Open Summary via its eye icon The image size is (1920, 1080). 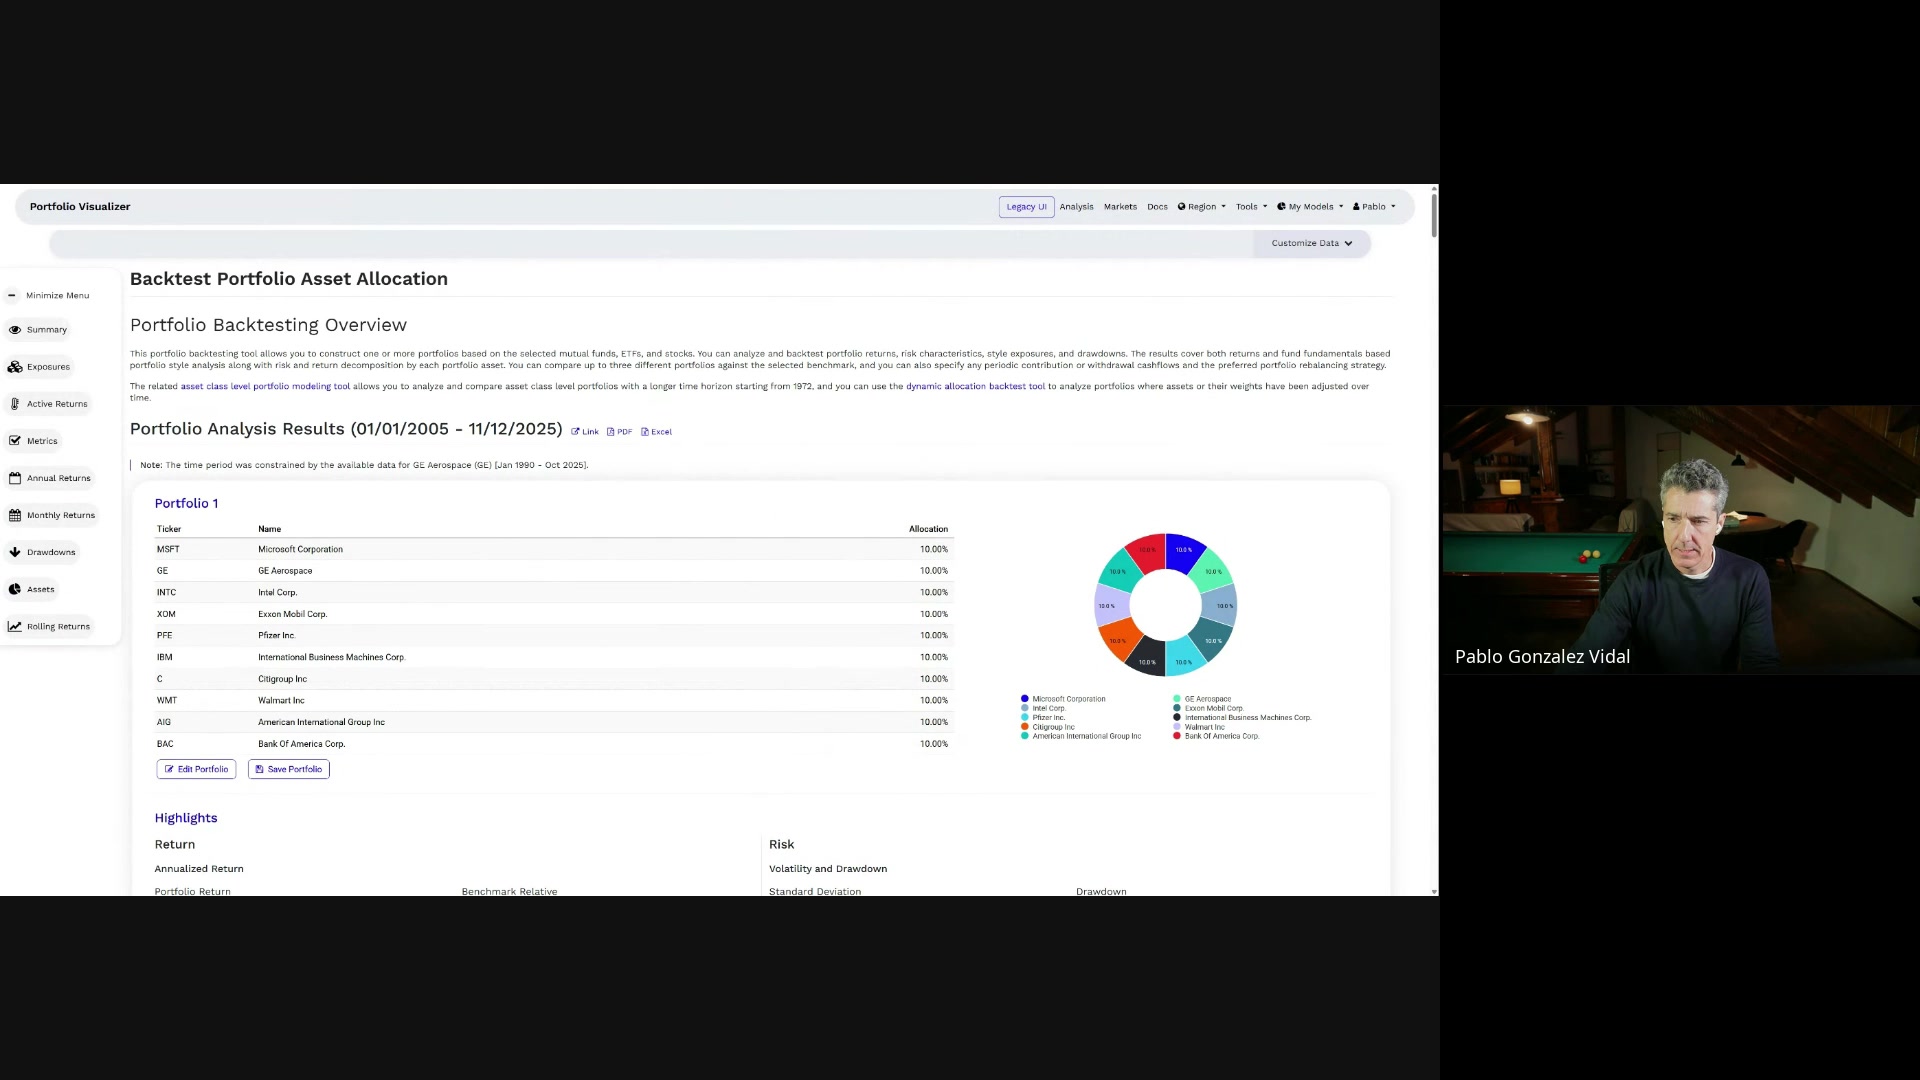pos(15,329)
